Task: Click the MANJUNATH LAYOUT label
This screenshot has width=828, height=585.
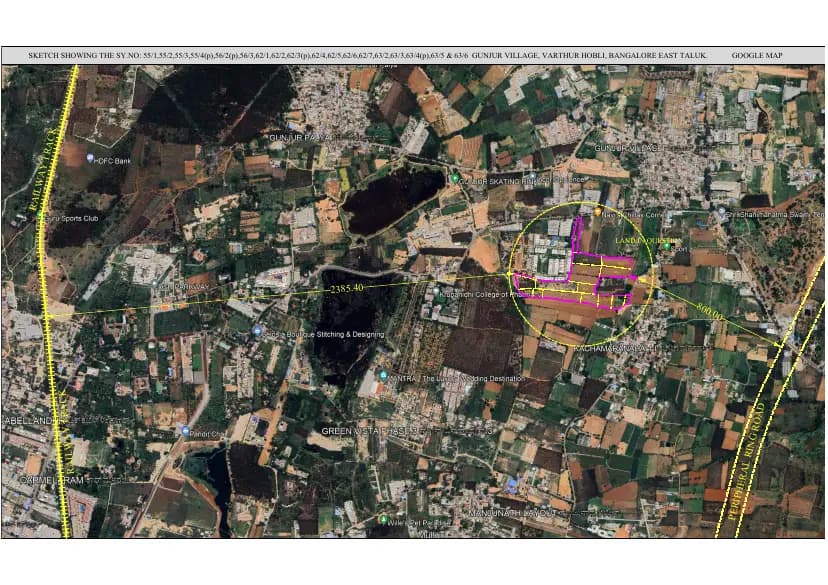Action: pos(512,513)
